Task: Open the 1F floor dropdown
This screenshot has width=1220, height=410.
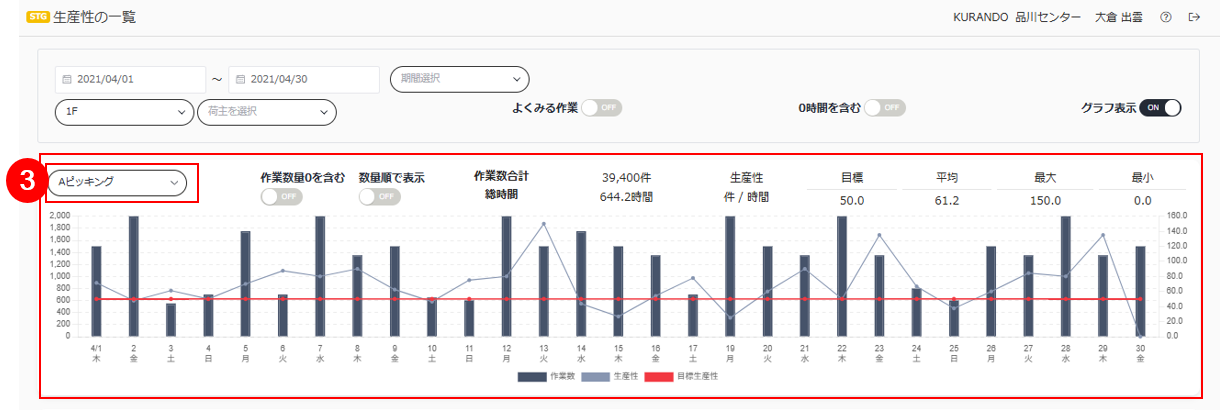Action: point(125,112)
